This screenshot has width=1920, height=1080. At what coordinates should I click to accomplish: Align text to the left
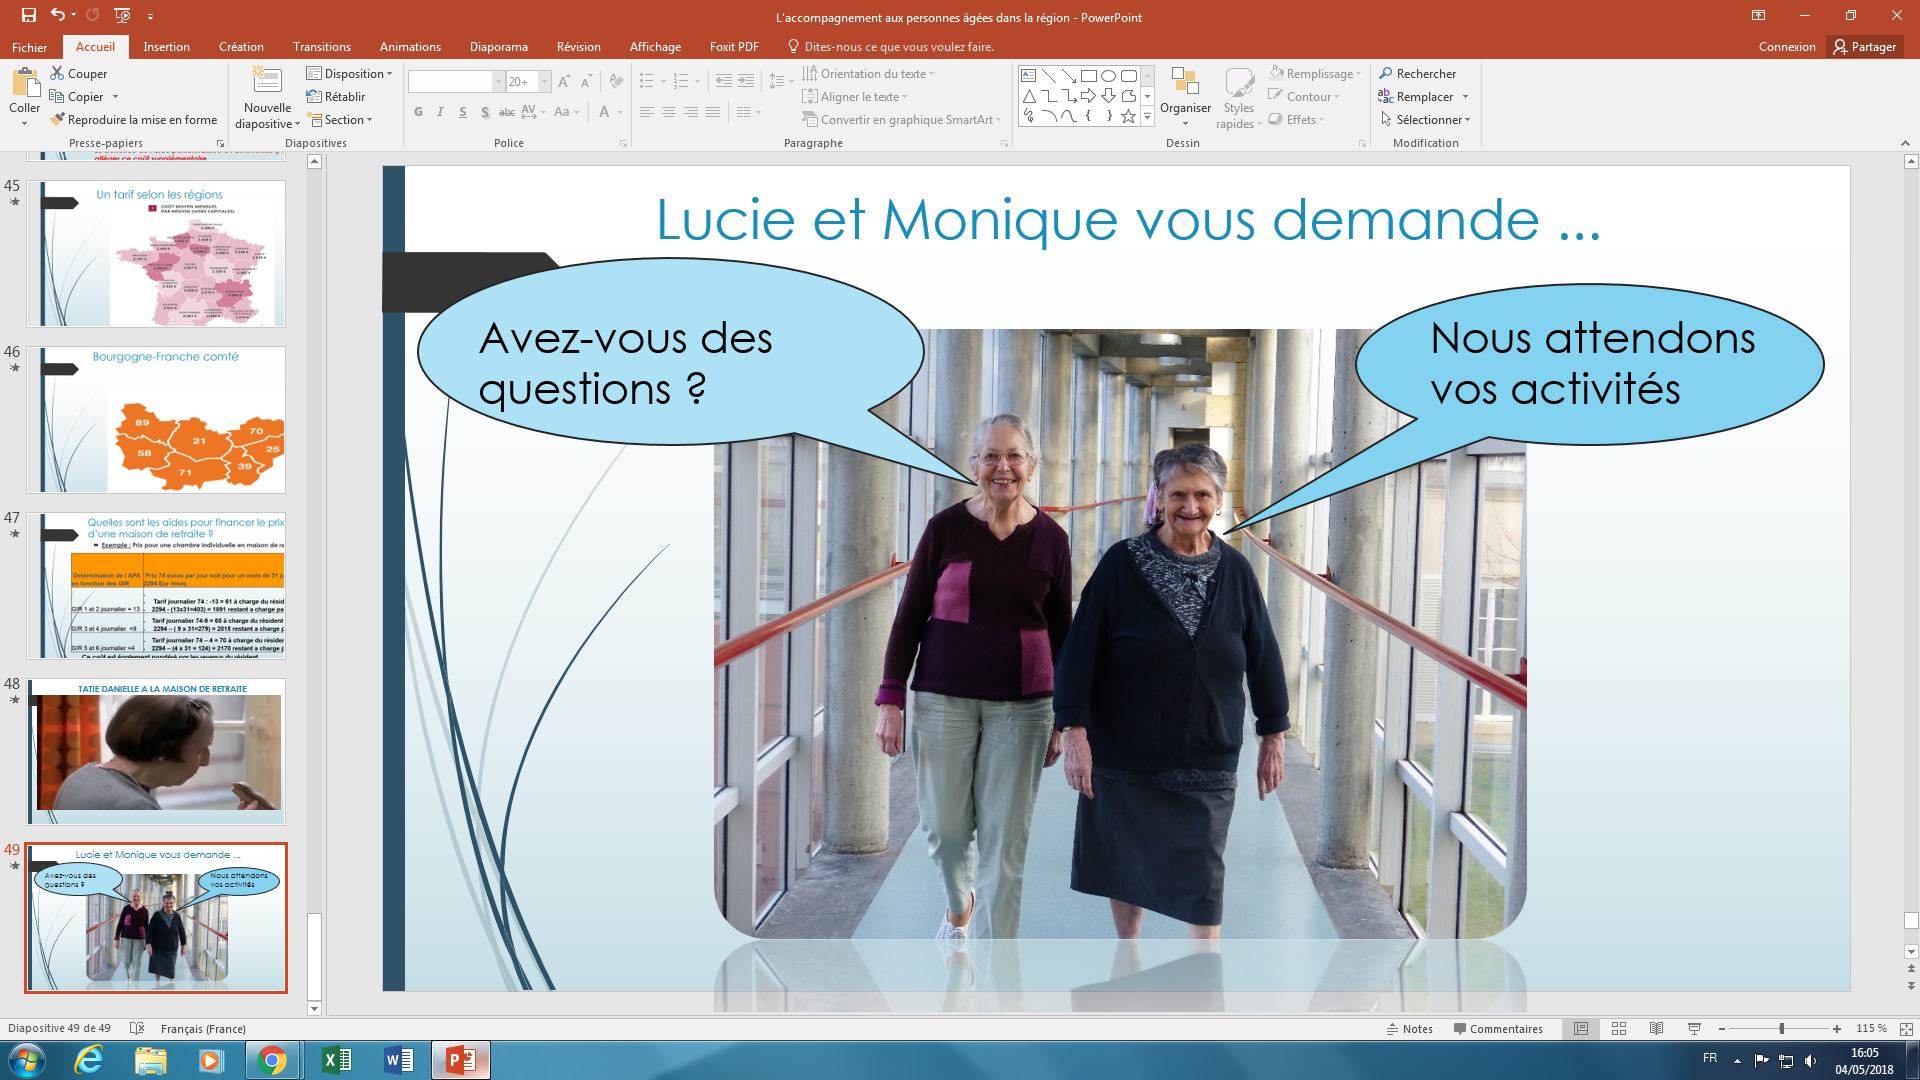[x=647, y=112]
